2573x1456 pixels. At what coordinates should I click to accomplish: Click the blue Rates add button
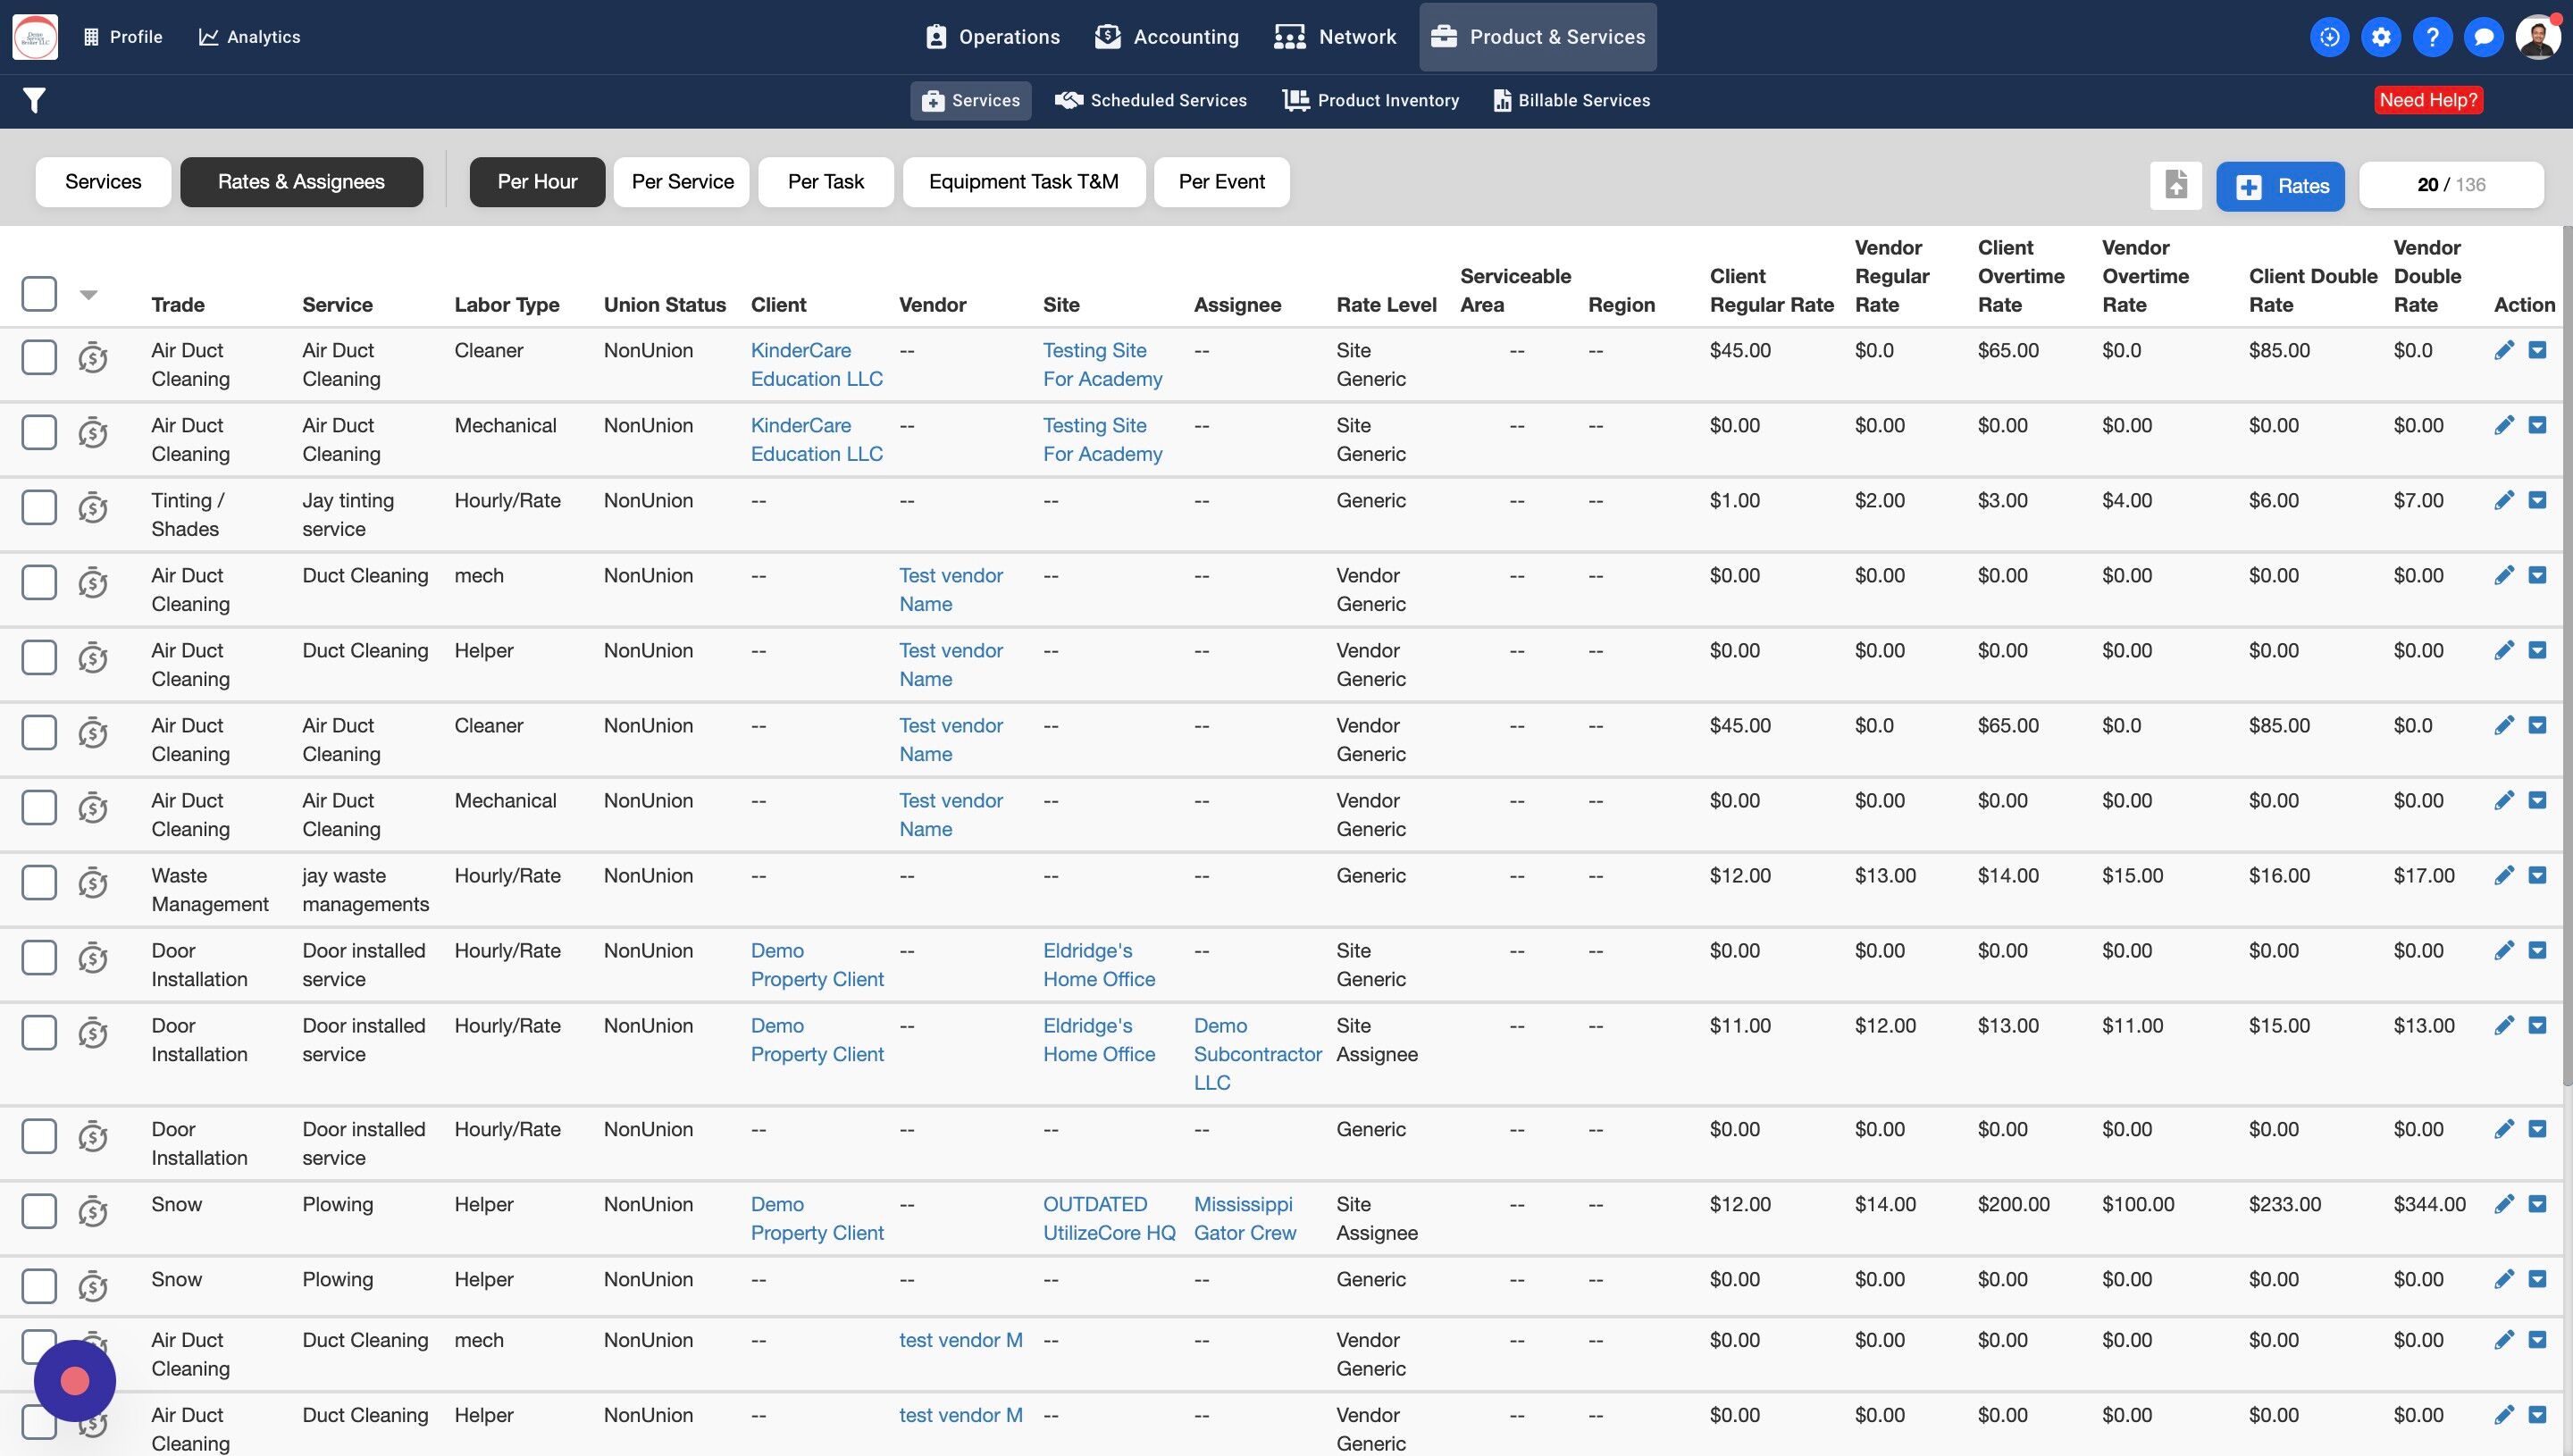coord(2280,186)
